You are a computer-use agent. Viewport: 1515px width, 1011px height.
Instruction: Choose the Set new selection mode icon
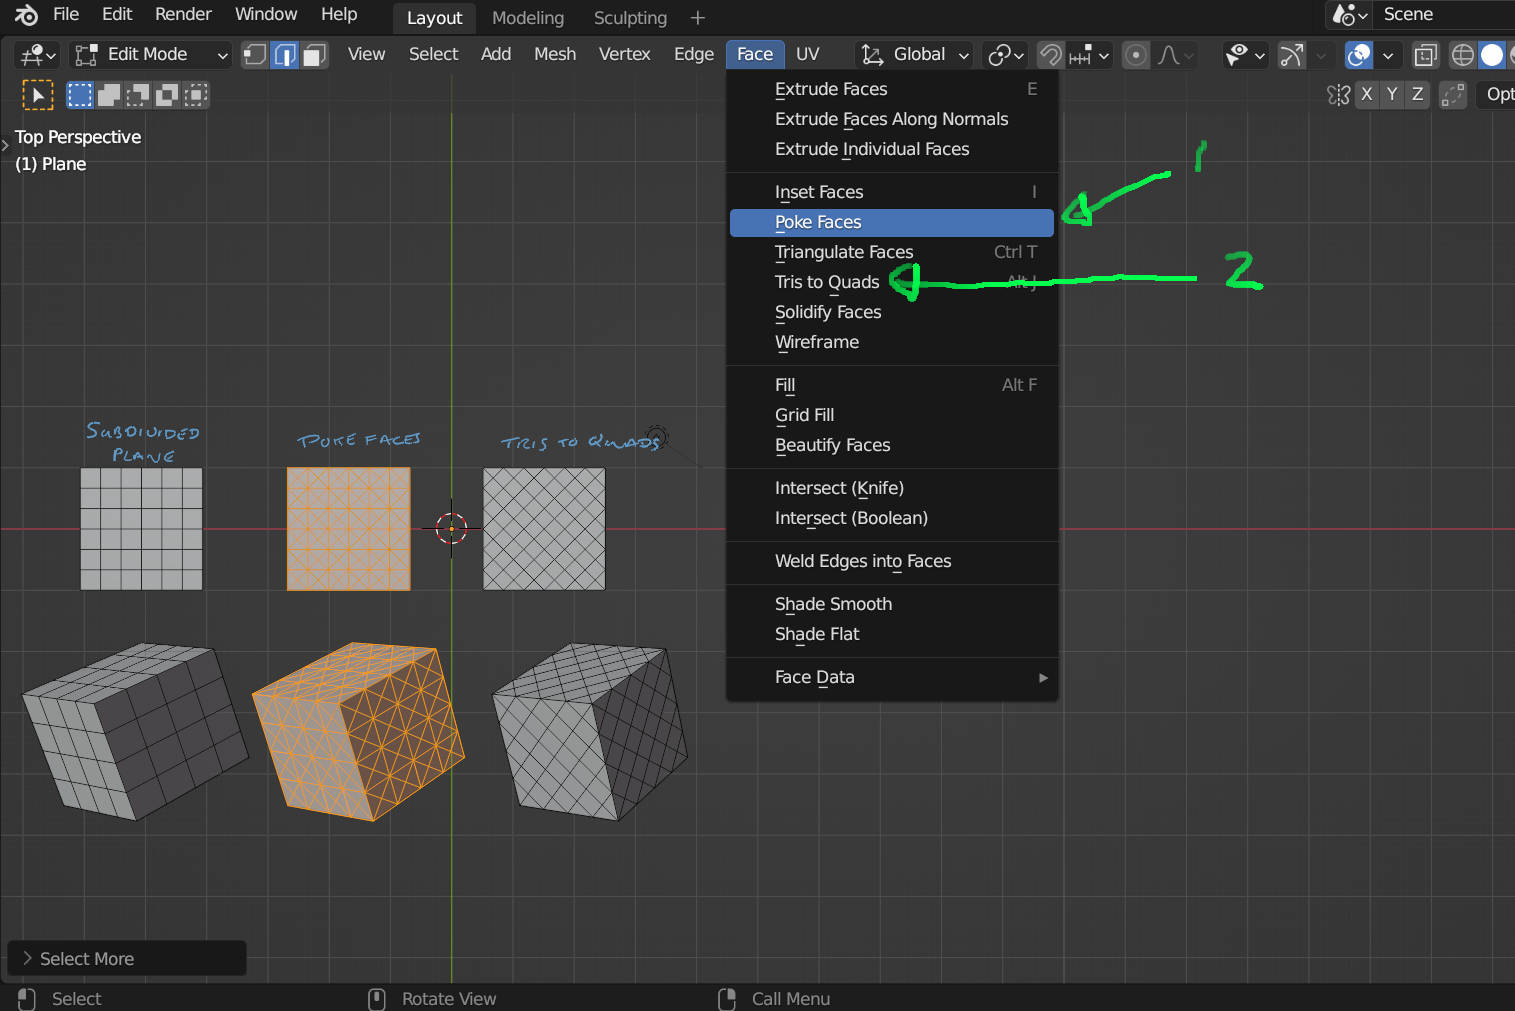(x=79, y=95)
